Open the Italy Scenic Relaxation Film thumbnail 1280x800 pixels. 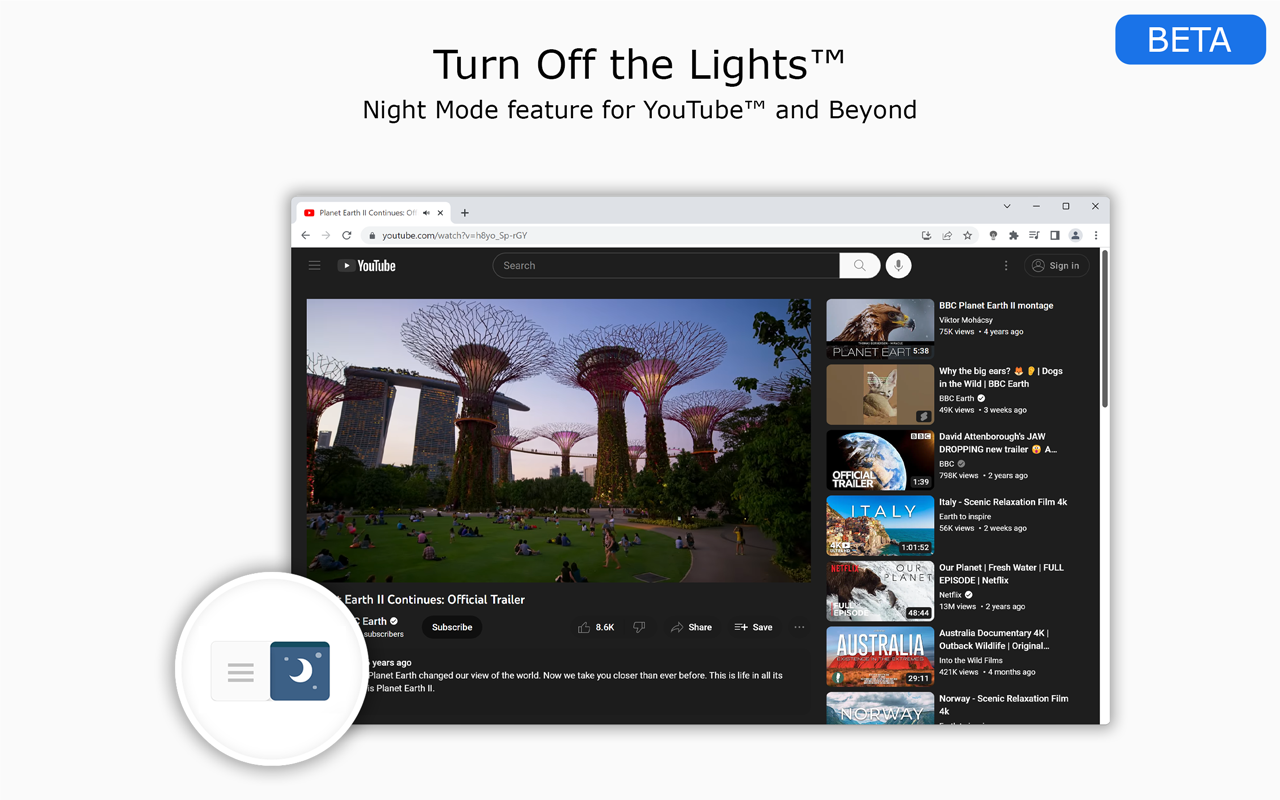point(880,525)
